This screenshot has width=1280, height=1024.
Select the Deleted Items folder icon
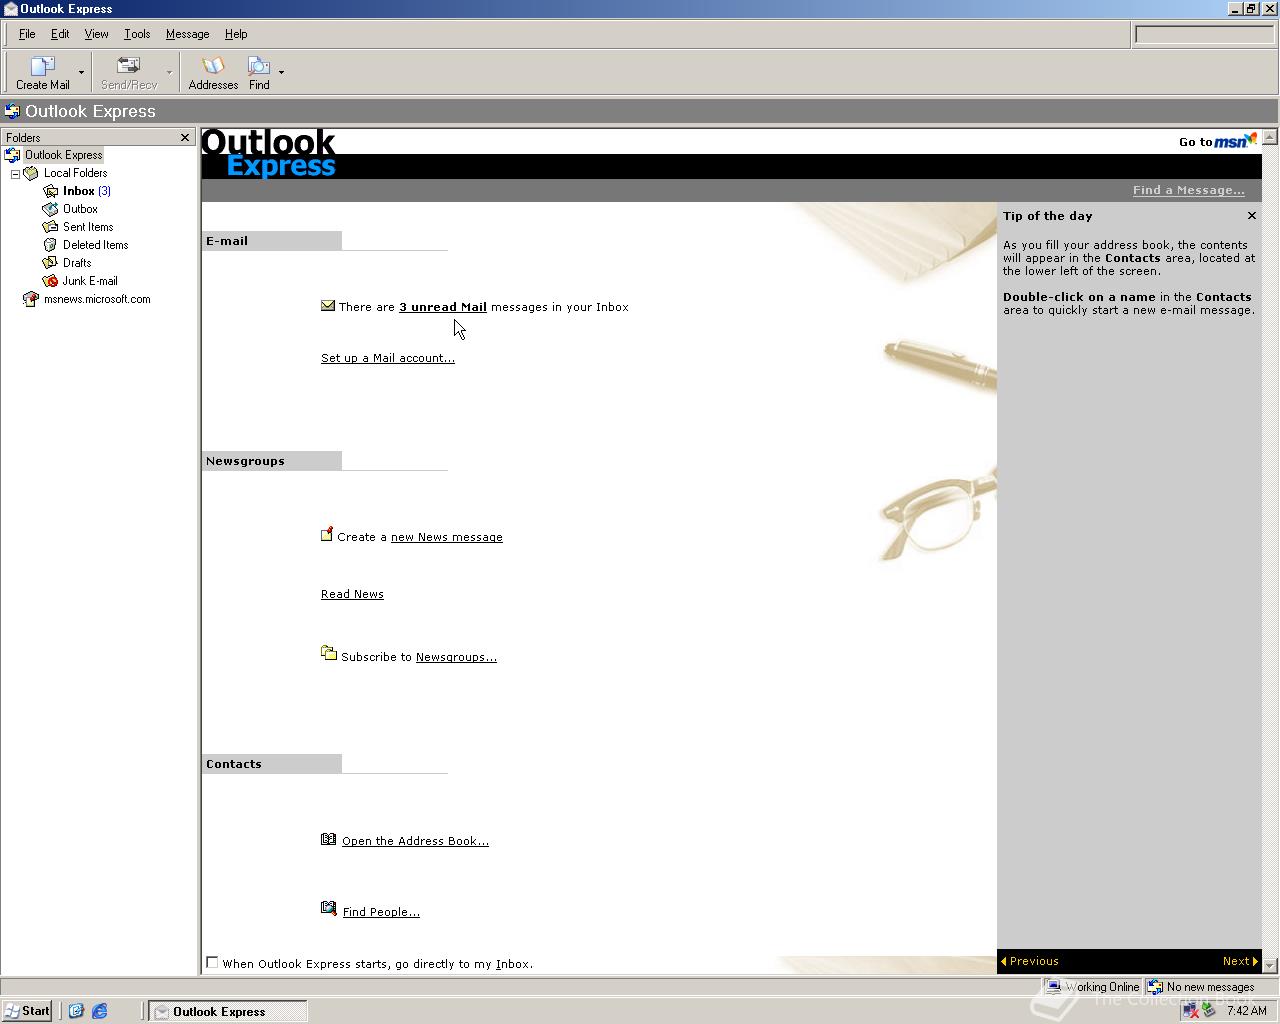[51, 245]
